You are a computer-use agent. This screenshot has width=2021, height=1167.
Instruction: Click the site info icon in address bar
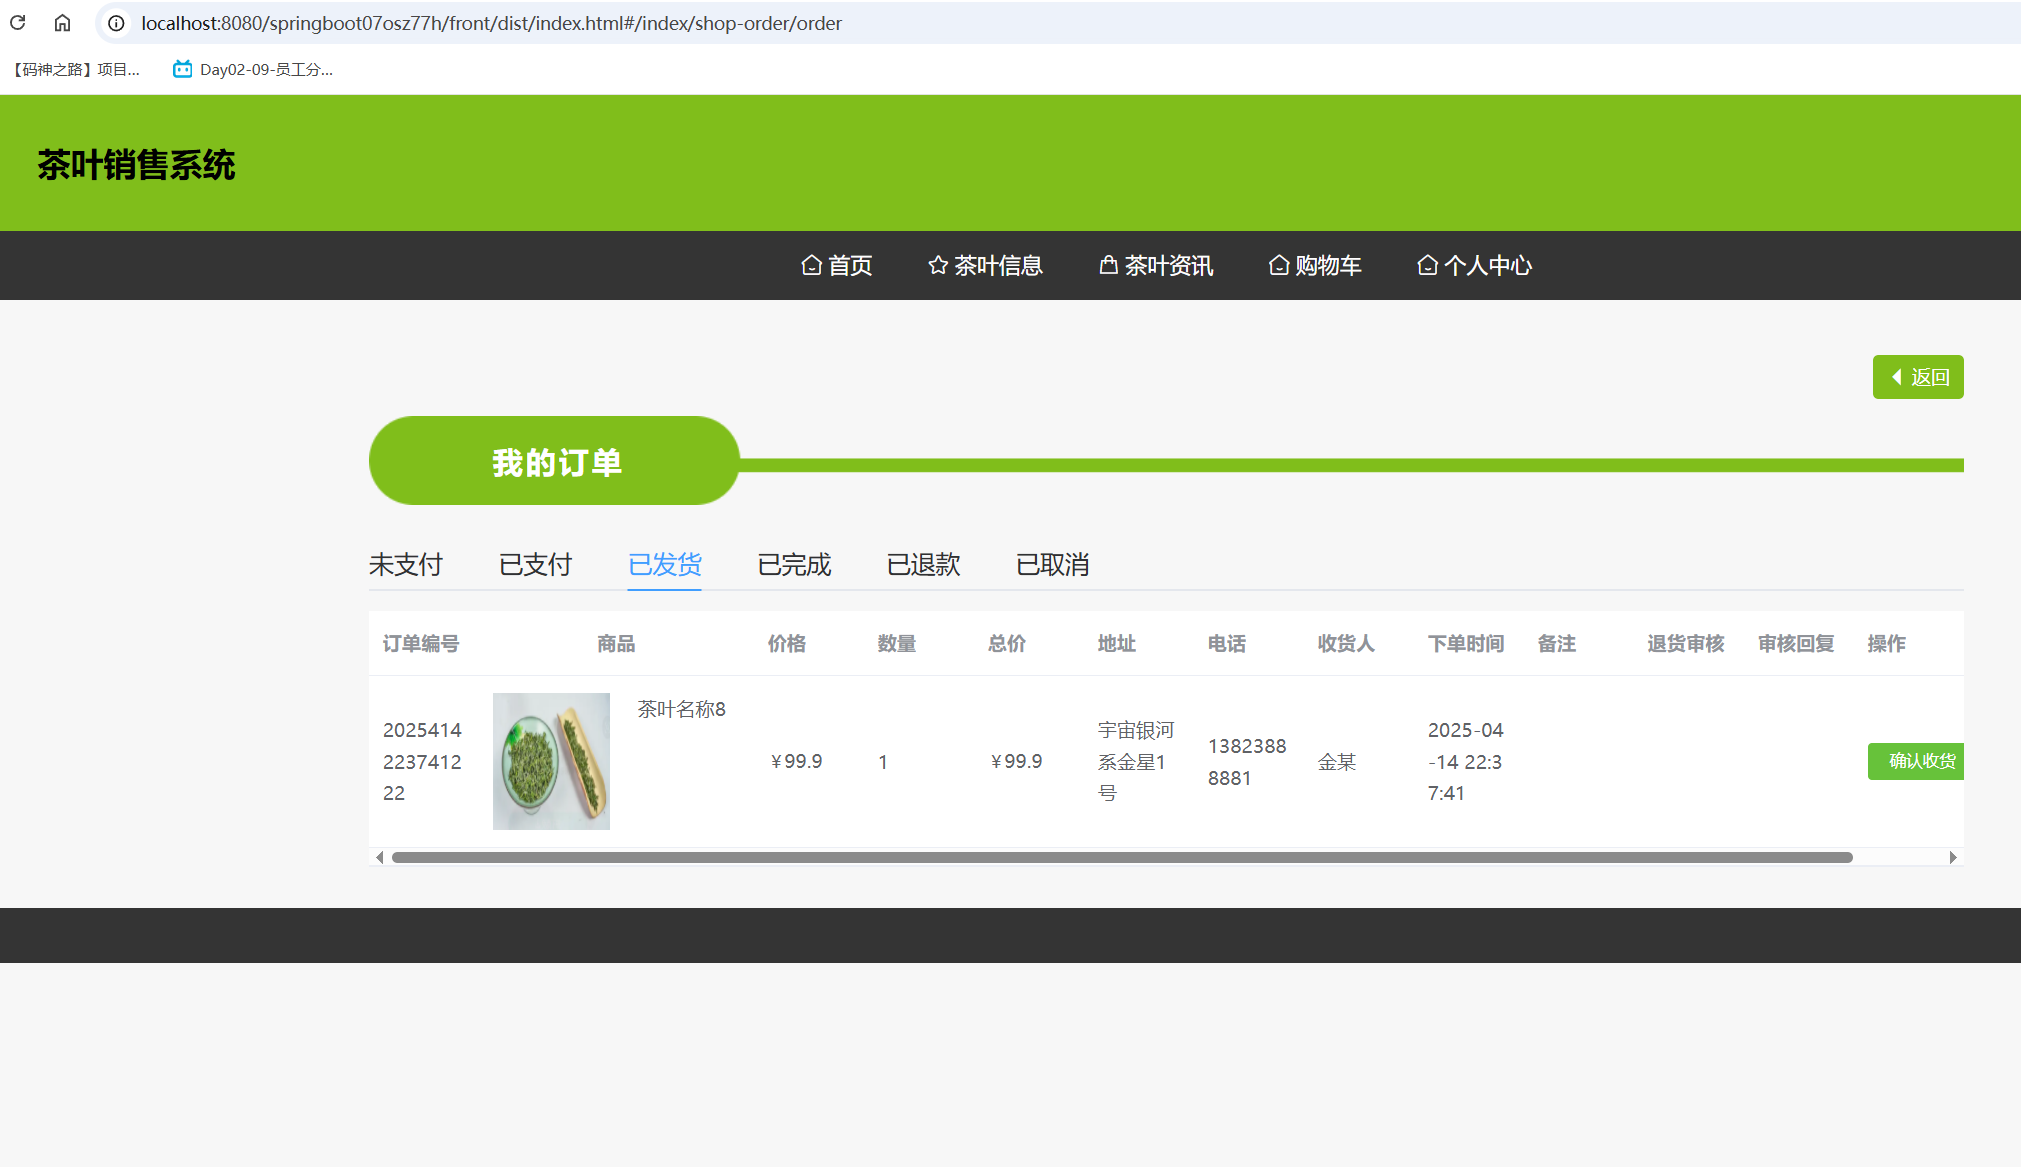[x=117, y=23]
